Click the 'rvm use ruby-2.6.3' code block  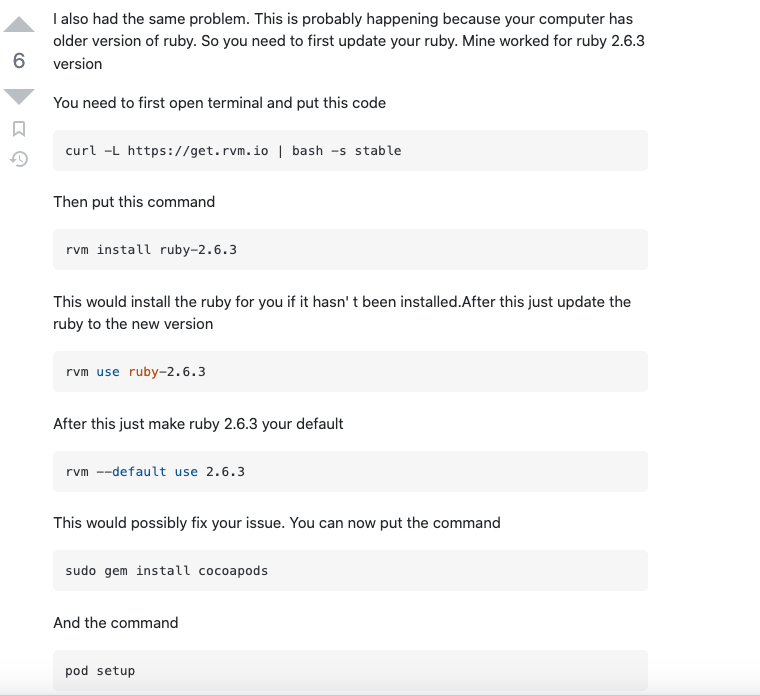pyautogui.click(x=350, y=372)
